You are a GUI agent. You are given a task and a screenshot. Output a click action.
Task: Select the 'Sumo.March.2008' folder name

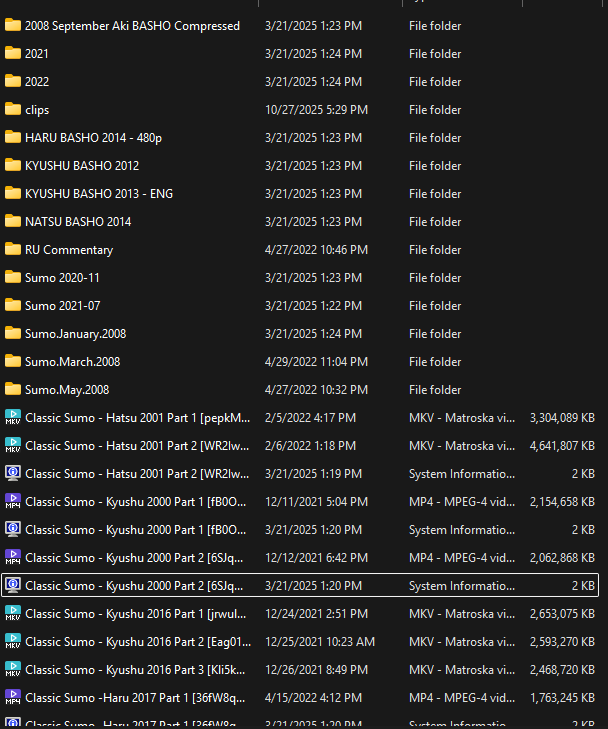(x=73, y=362)
